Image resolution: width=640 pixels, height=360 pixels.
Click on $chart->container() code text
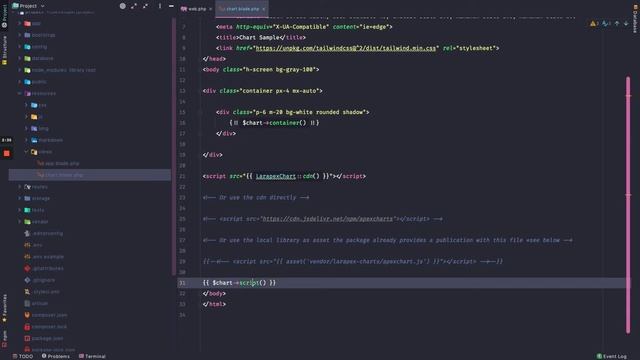(274, 123)
